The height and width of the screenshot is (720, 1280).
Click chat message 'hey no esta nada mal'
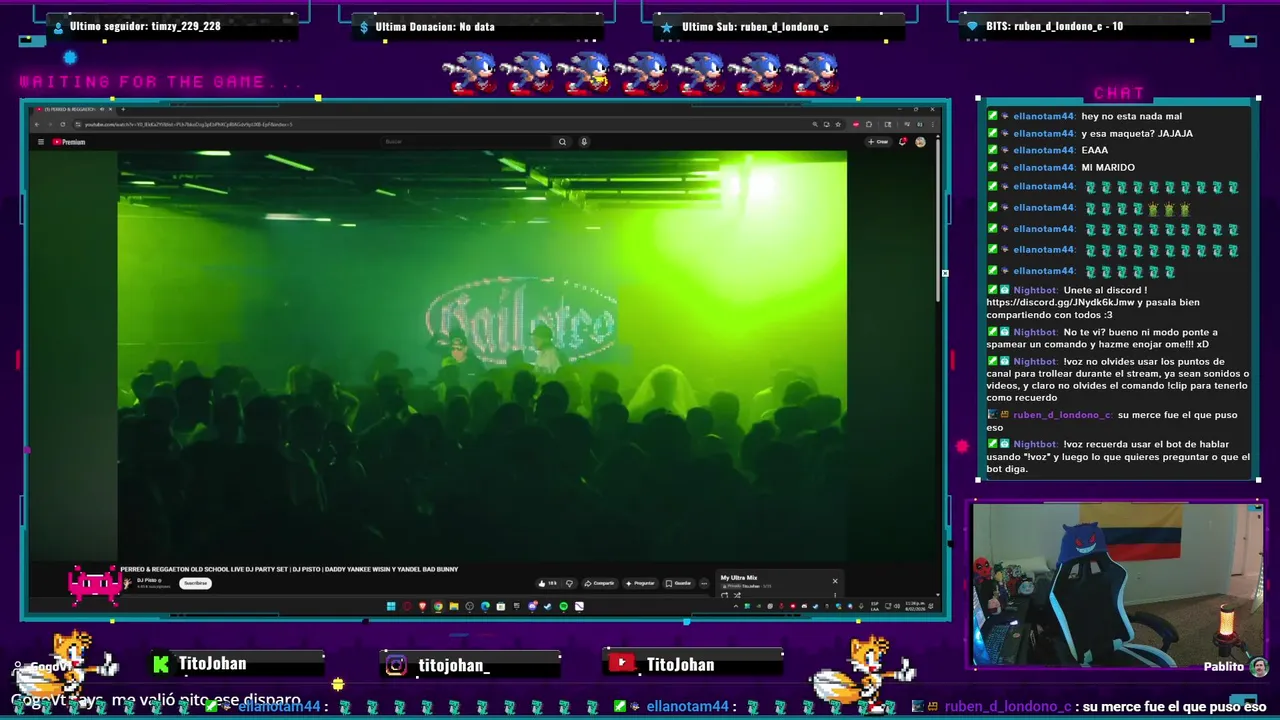click(x=1131, y=116)
